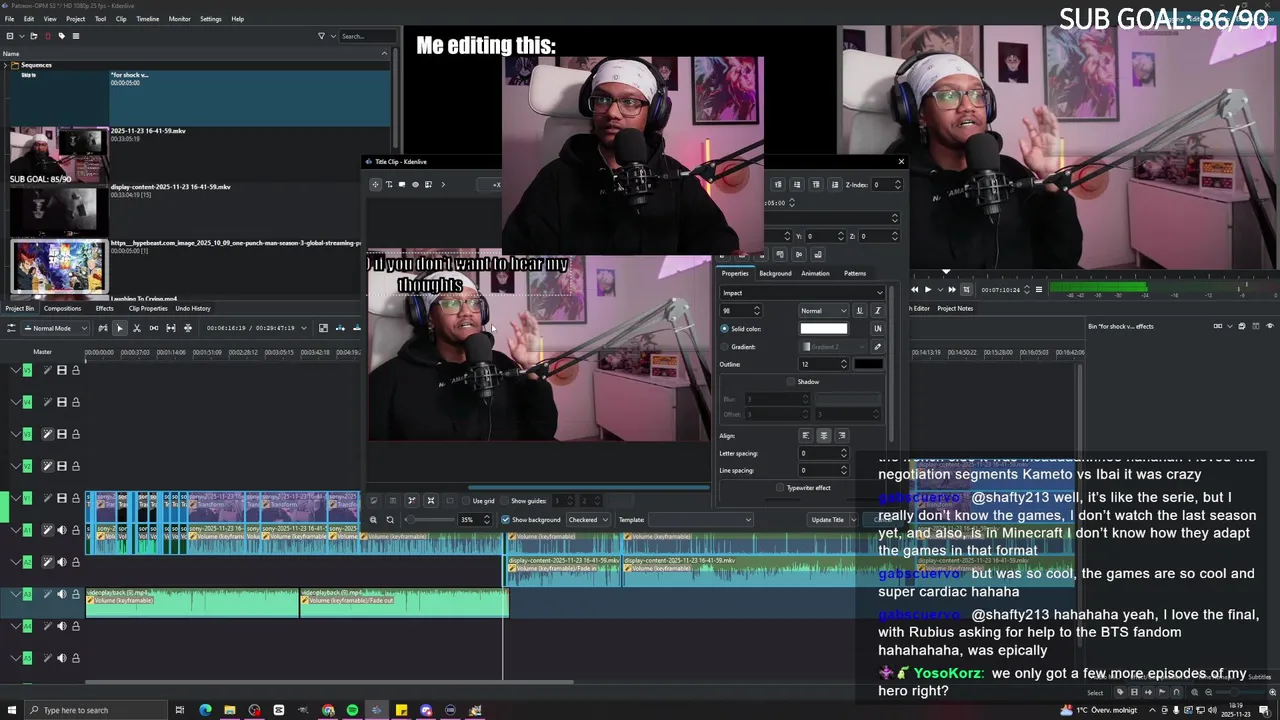The height and width of the screenshot is (720, 1280).
Task: Toggle lock on the first video track
Action: click(75, 370)
